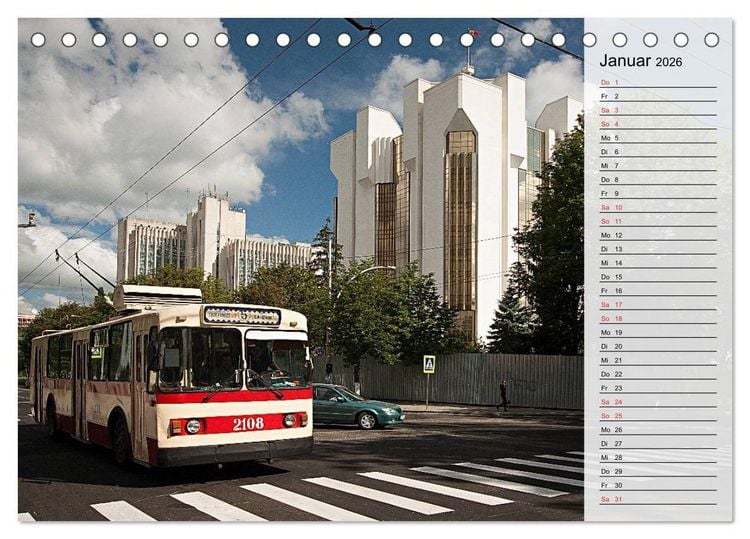Viewport: 750px width, 539px height.
Task: Click the calendar row 'Do 29'
Action: point(658,471)
